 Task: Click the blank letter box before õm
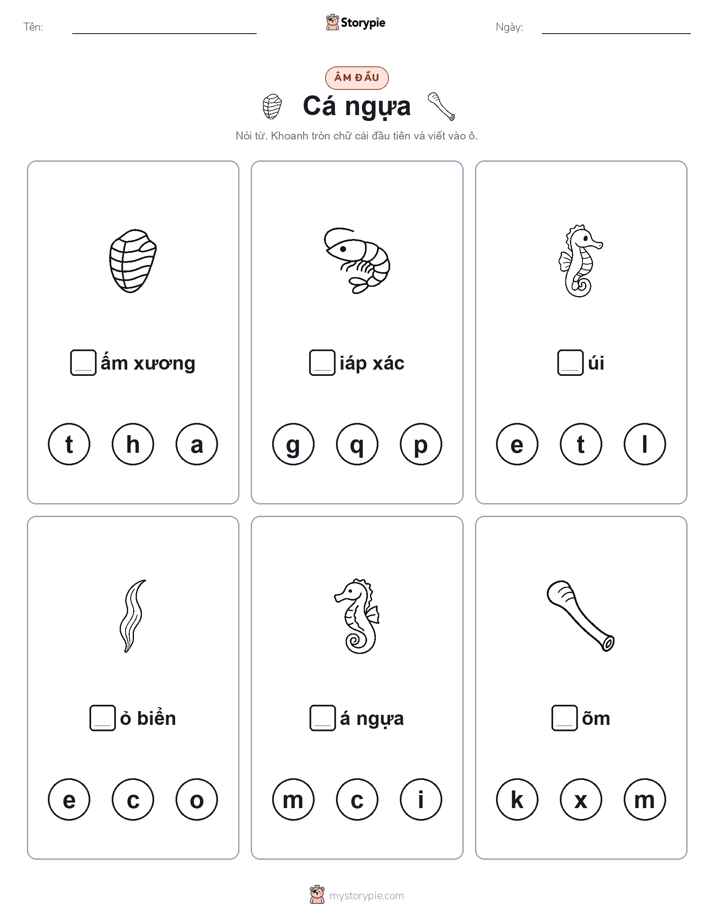[564, 718]
